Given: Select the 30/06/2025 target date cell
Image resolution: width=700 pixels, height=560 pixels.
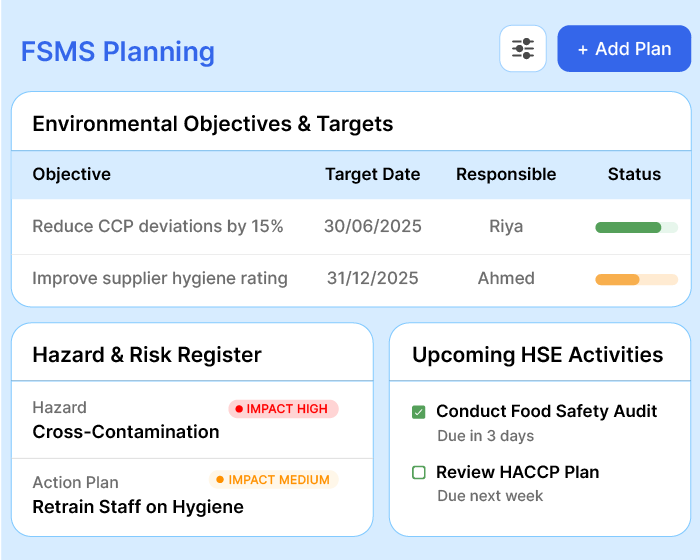Looking at the screenshot, I should tap(372, 227).
